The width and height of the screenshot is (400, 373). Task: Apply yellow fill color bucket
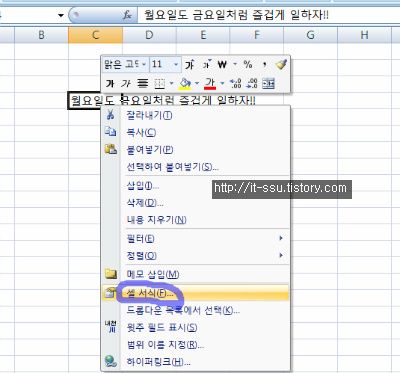click(185, 83)
